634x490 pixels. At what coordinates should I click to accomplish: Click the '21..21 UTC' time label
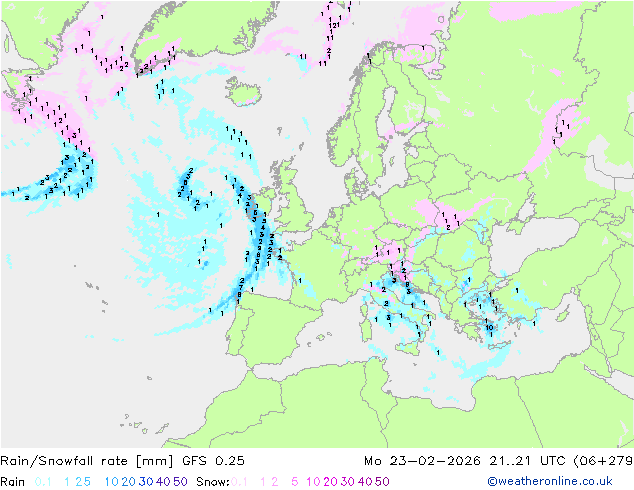[x=528, y=461]
